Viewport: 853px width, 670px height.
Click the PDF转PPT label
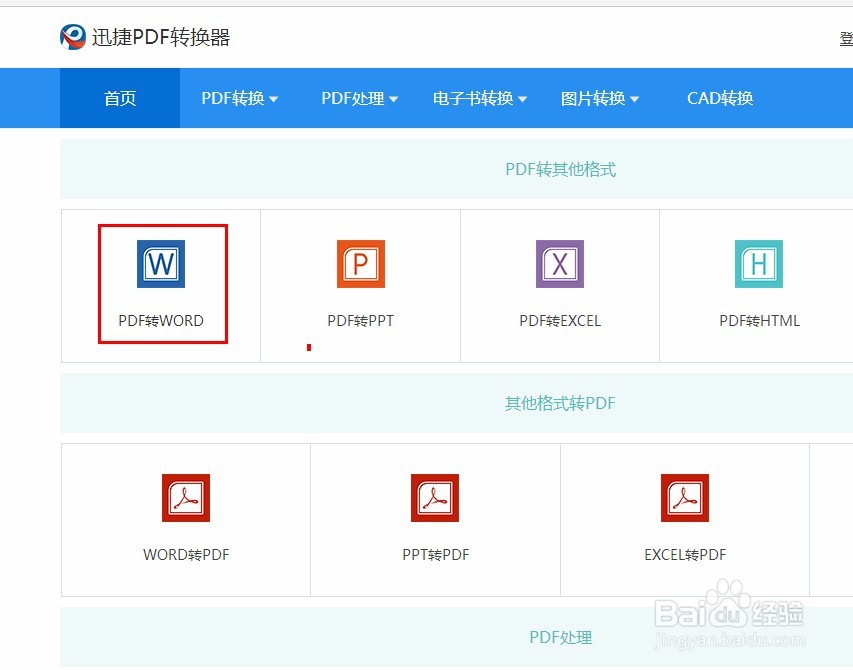point(361,321)
